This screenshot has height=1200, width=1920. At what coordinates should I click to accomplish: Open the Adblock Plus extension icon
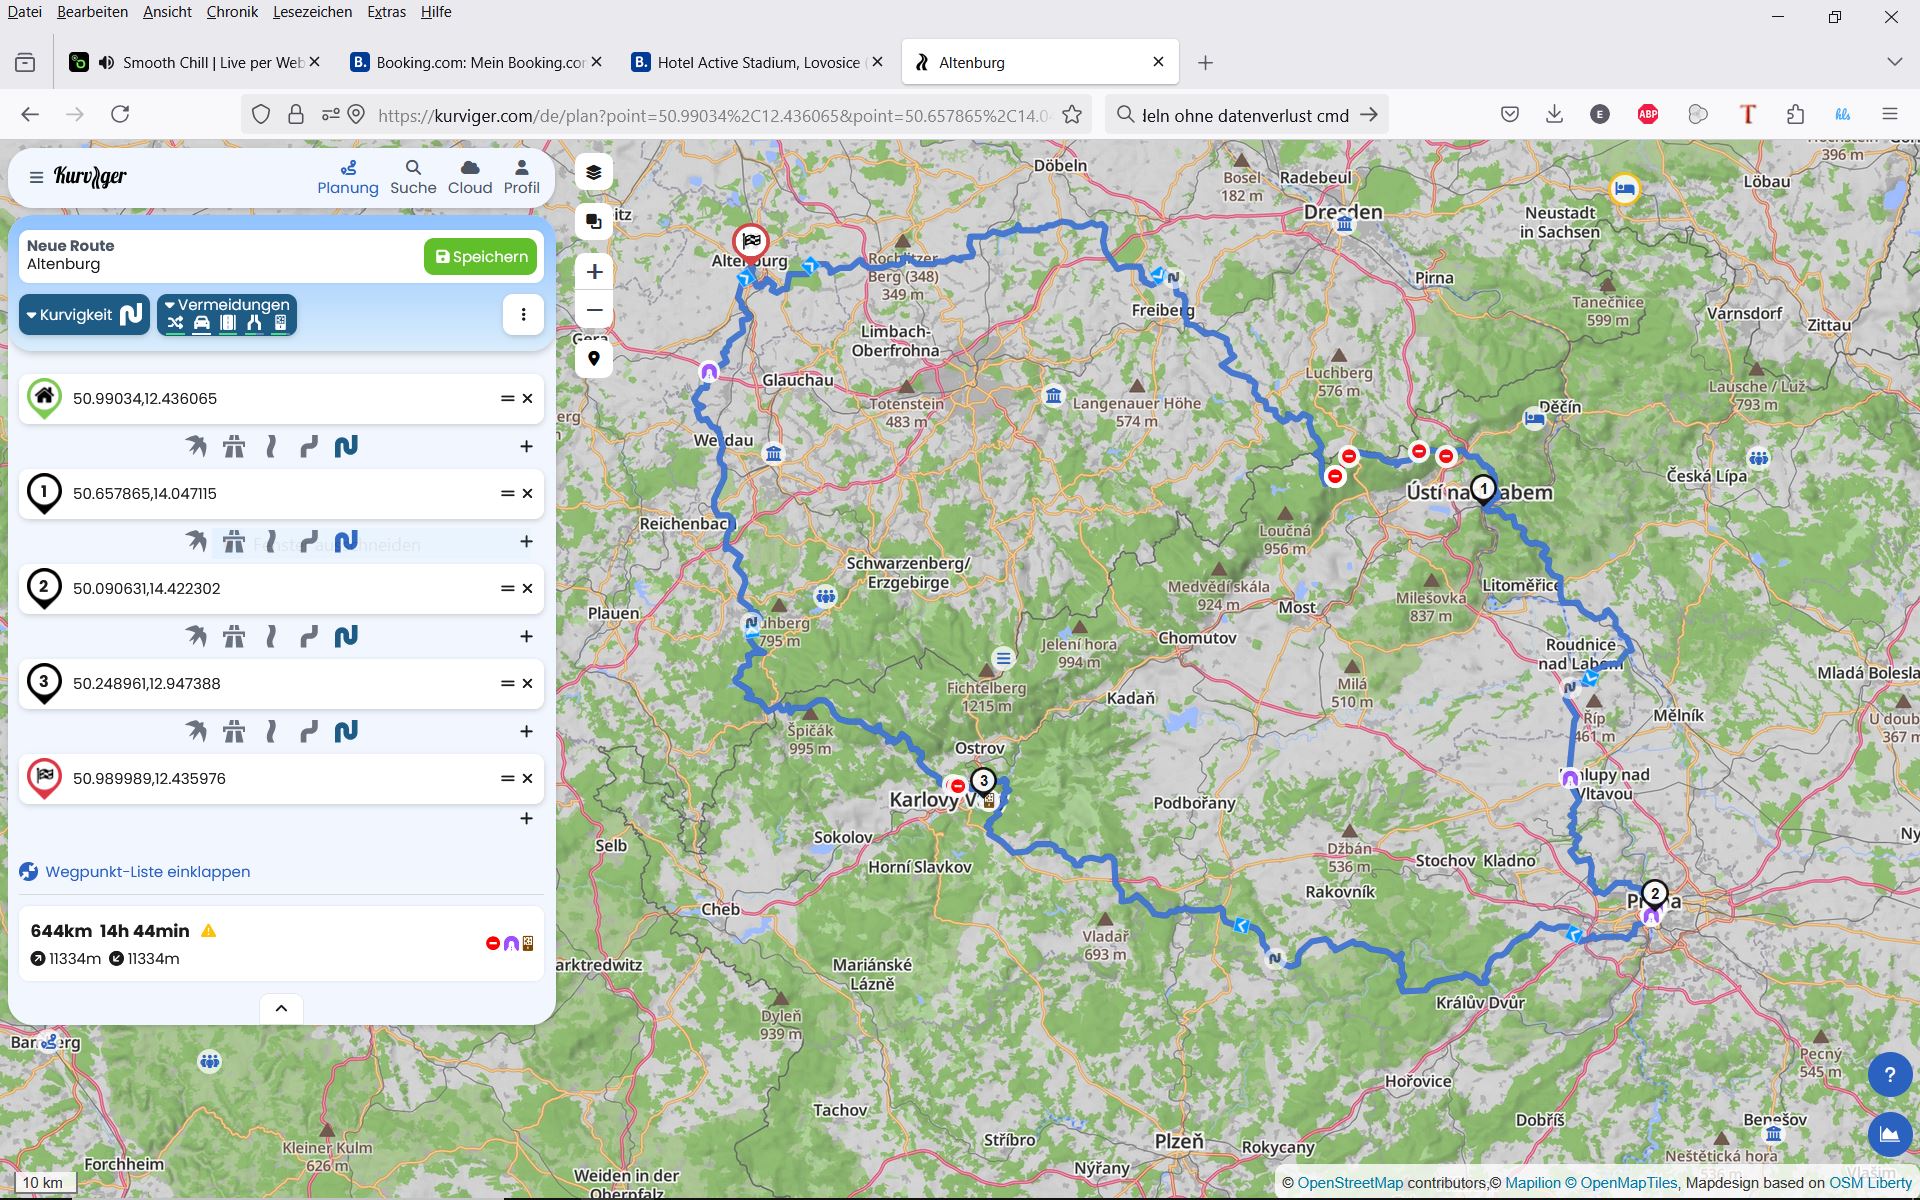click(x=1648, y=114)
